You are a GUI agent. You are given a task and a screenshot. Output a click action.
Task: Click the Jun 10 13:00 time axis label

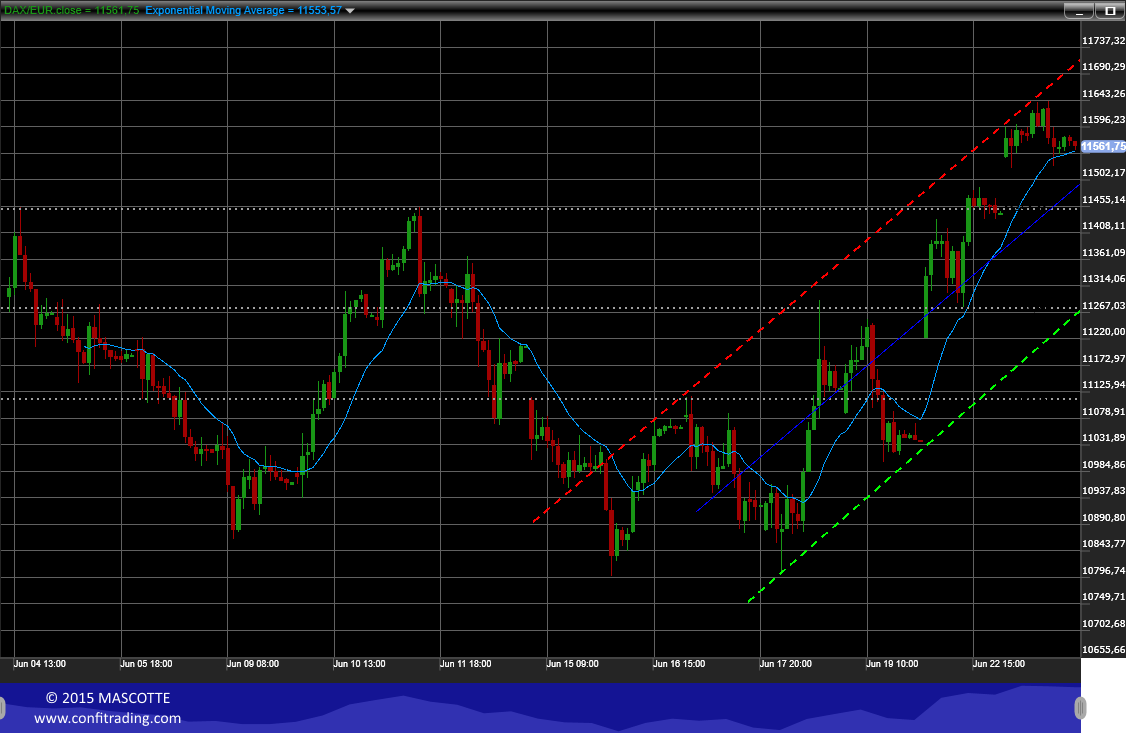point(359,664)
